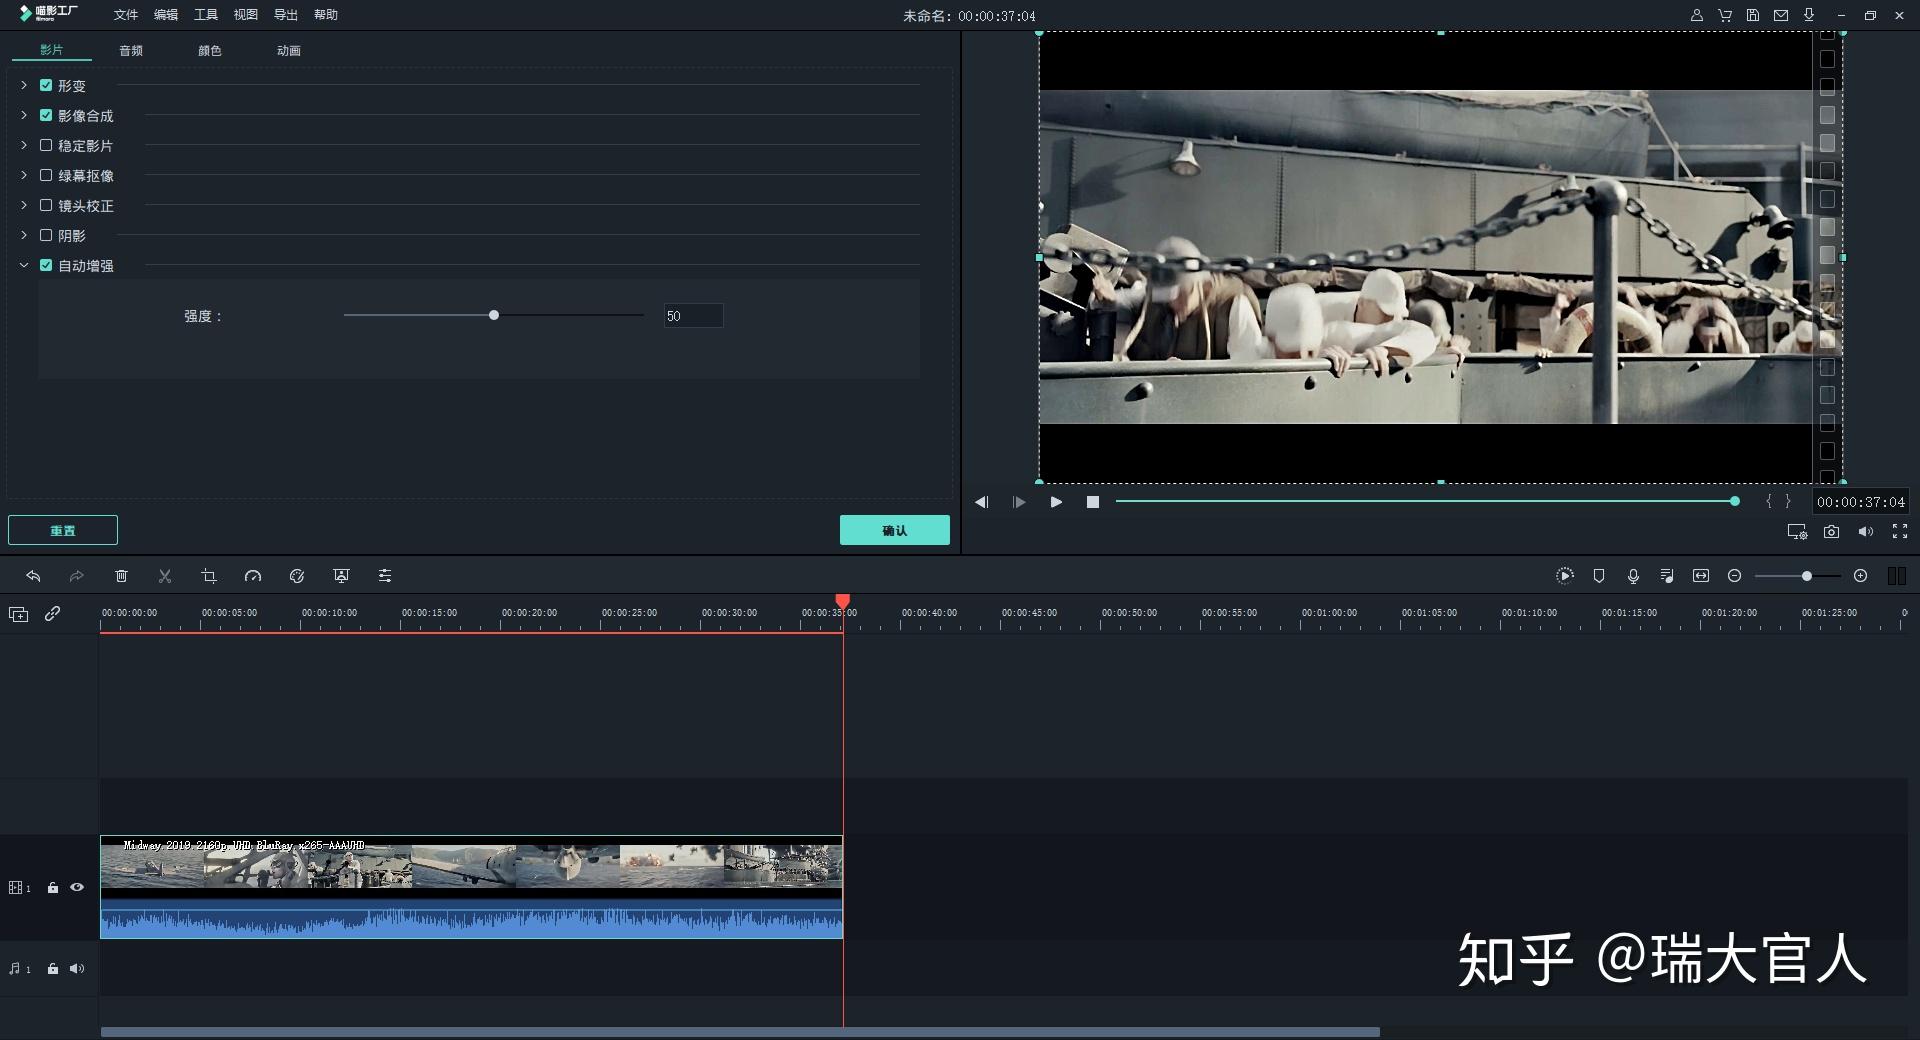Mute audio track 1 speaker
1920x1040 pixels.
(77, 968)
